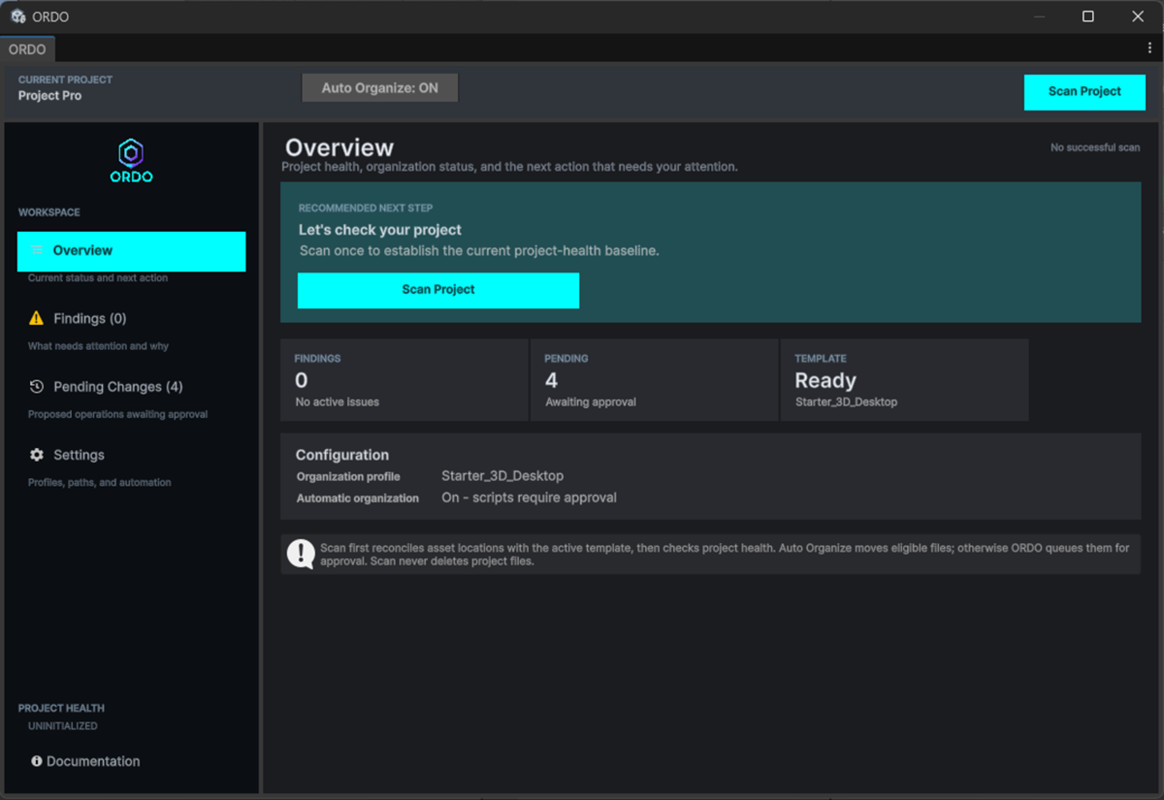Click the 'Let's check your project' heading
Viewport: 1164px width, 800px height.
[380, 230]
